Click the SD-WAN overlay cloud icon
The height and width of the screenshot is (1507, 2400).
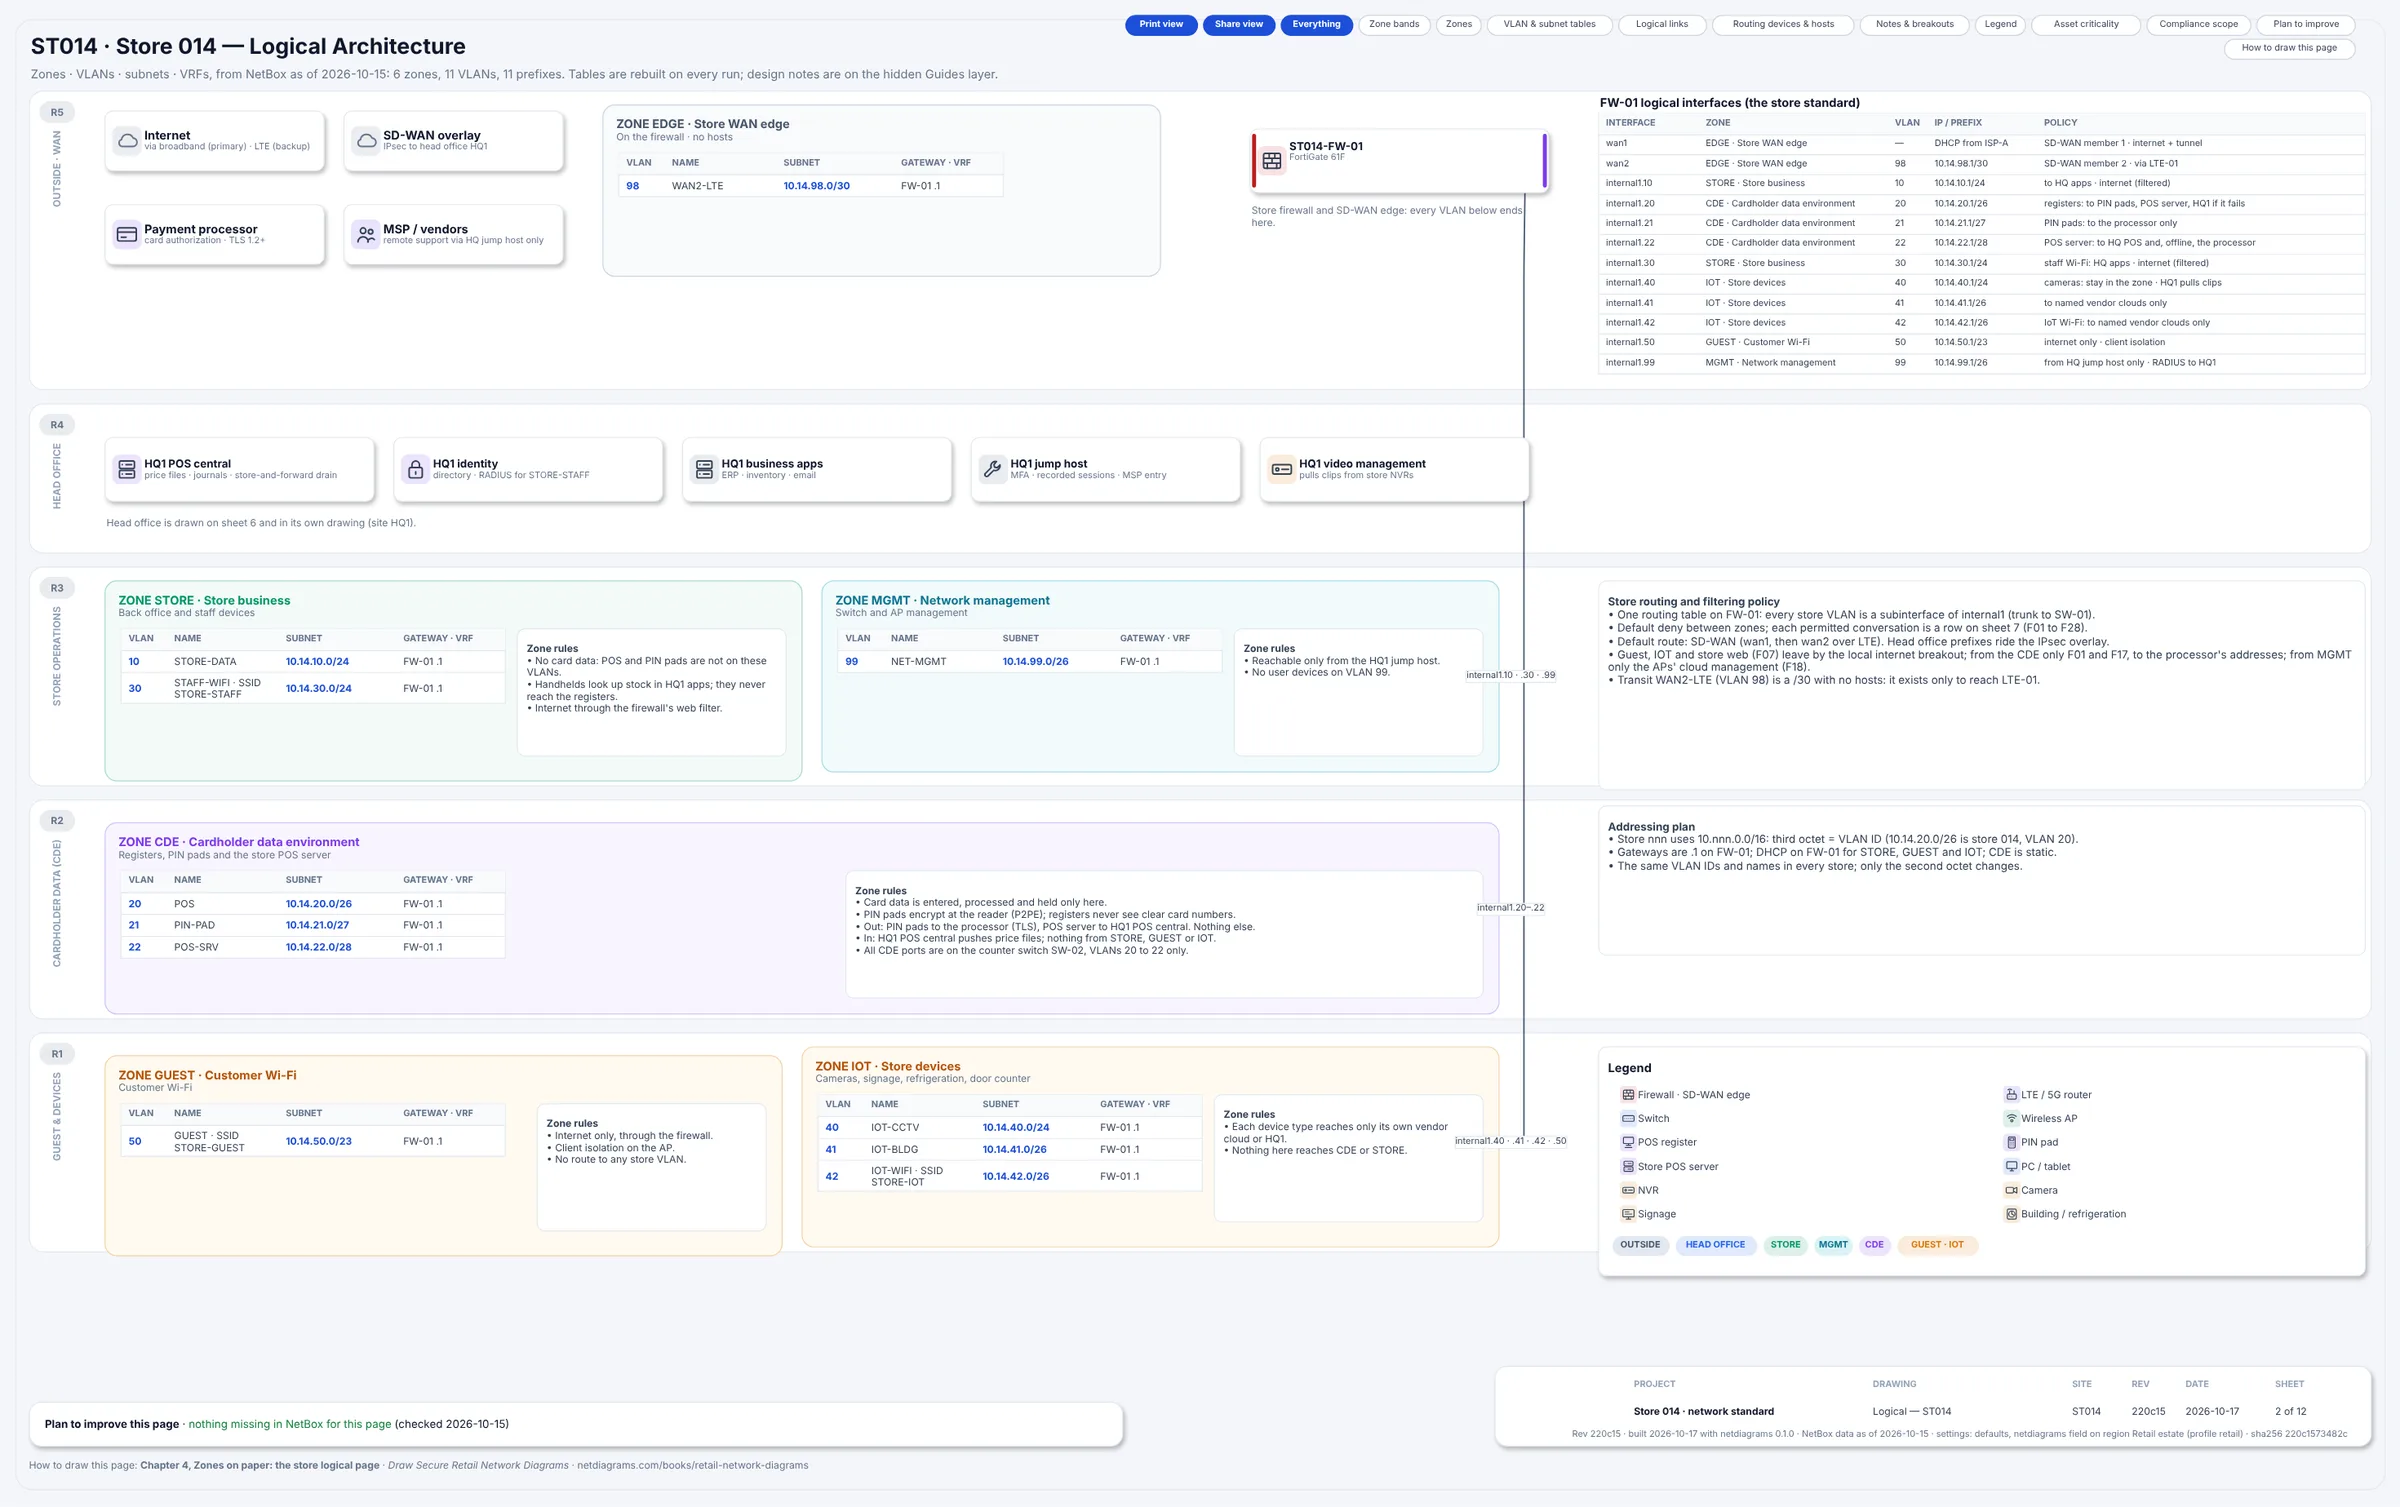pos(366,141)
